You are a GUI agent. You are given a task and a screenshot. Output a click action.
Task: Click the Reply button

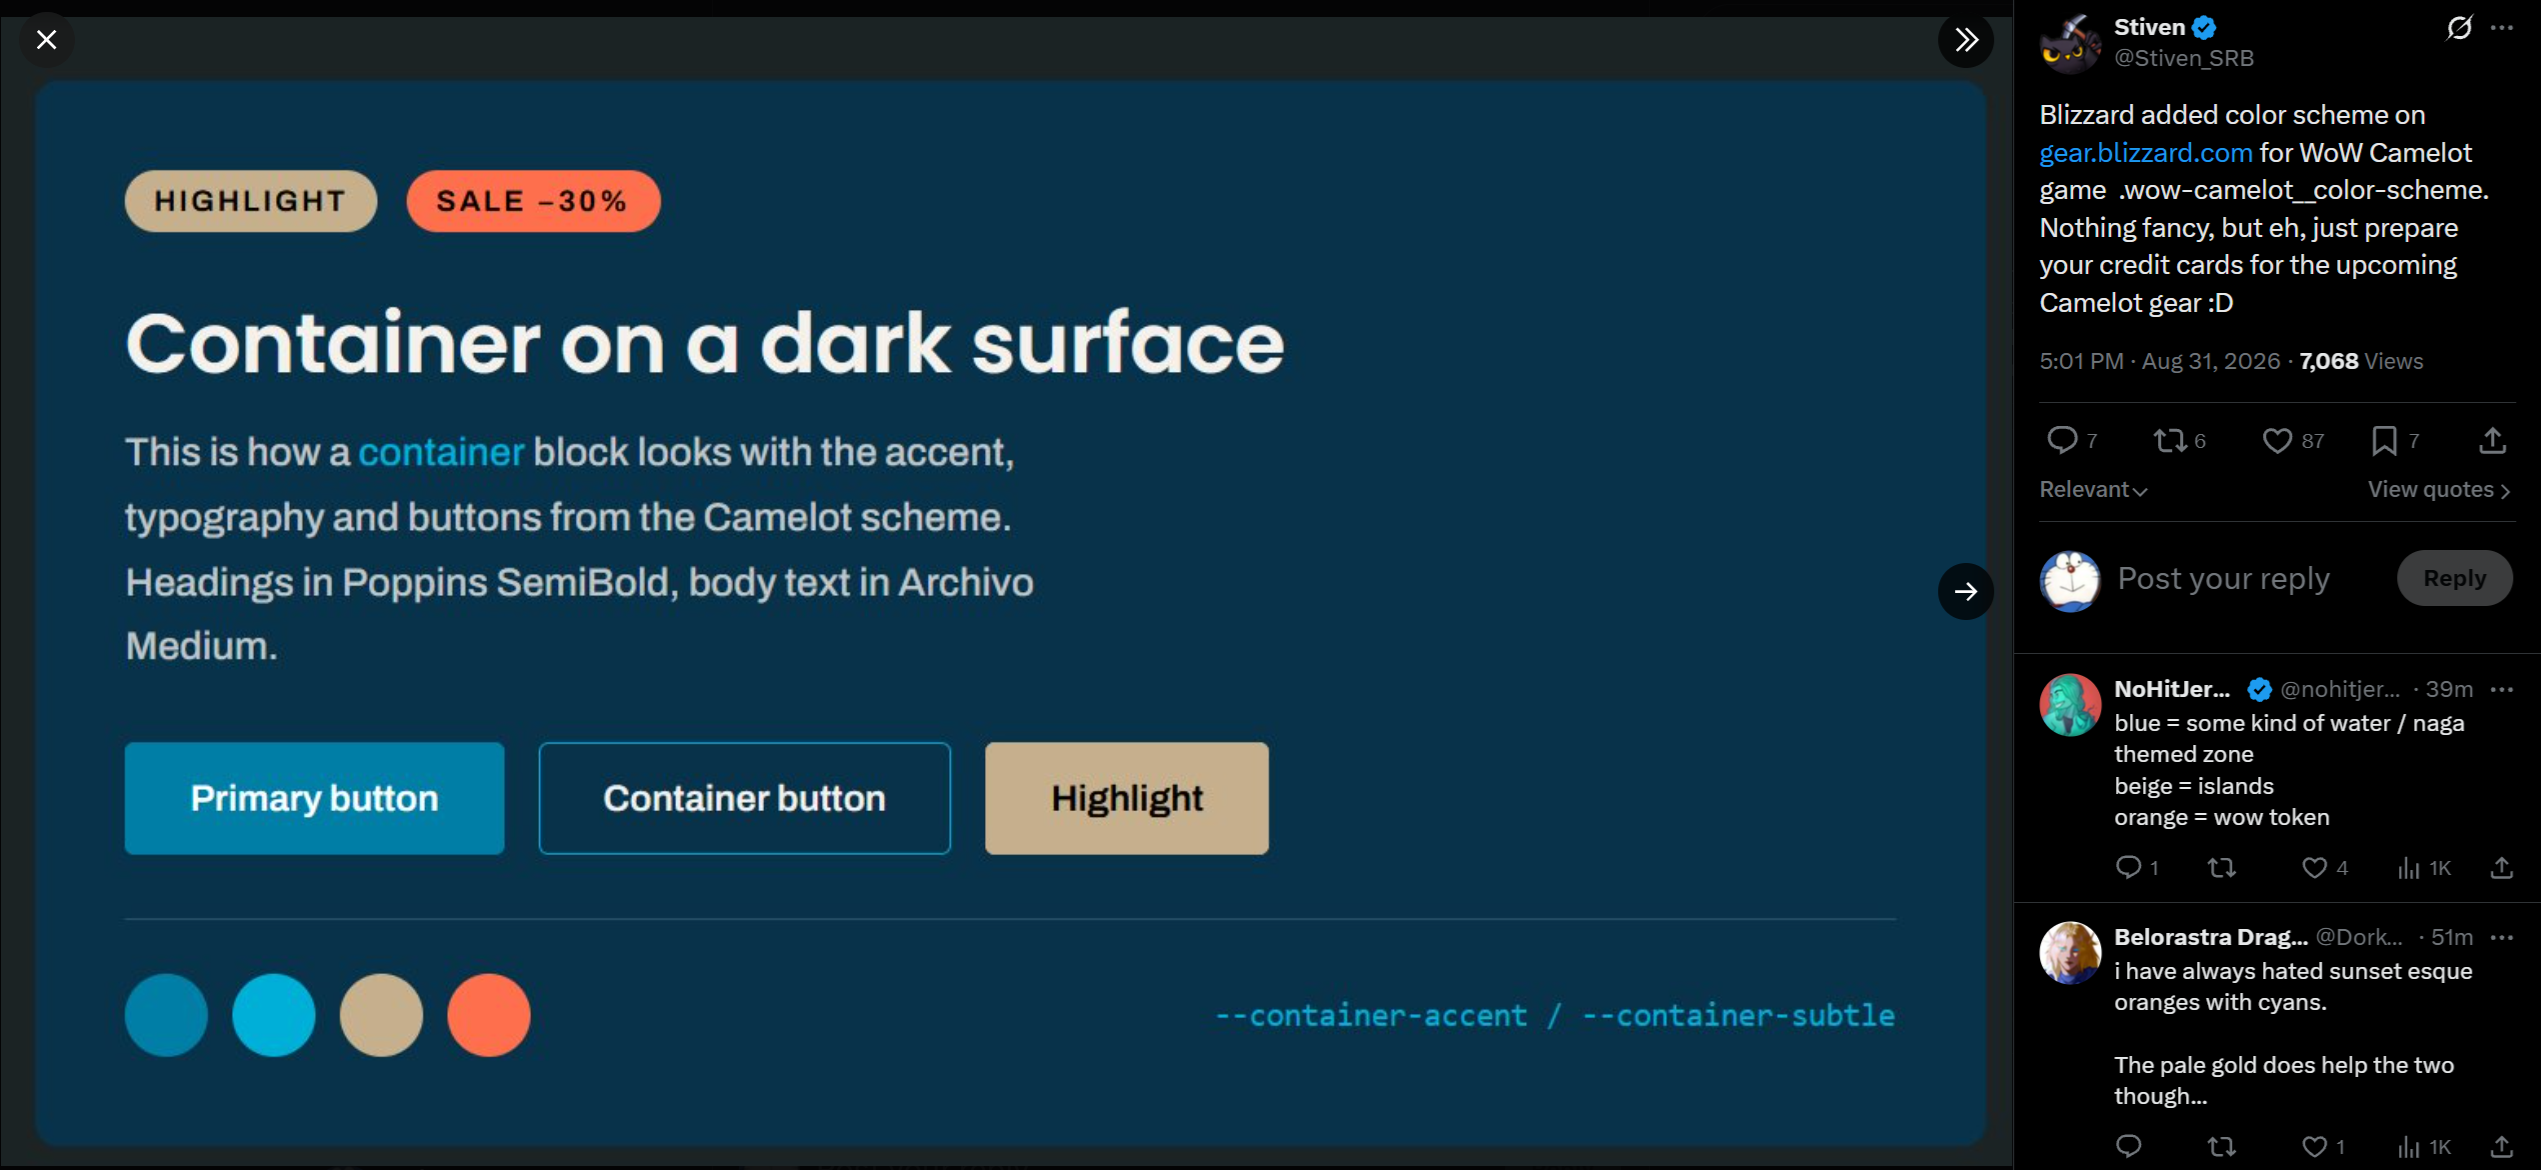pos(2454,578)
